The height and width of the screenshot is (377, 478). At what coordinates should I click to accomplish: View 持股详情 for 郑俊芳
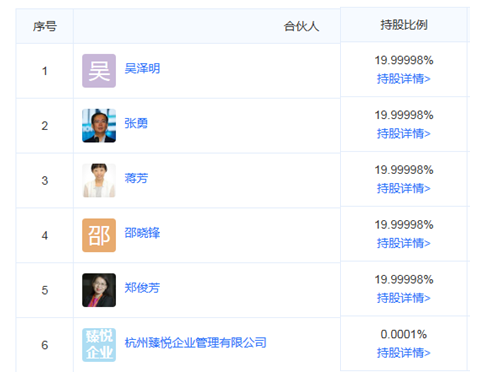pos(404,298)
